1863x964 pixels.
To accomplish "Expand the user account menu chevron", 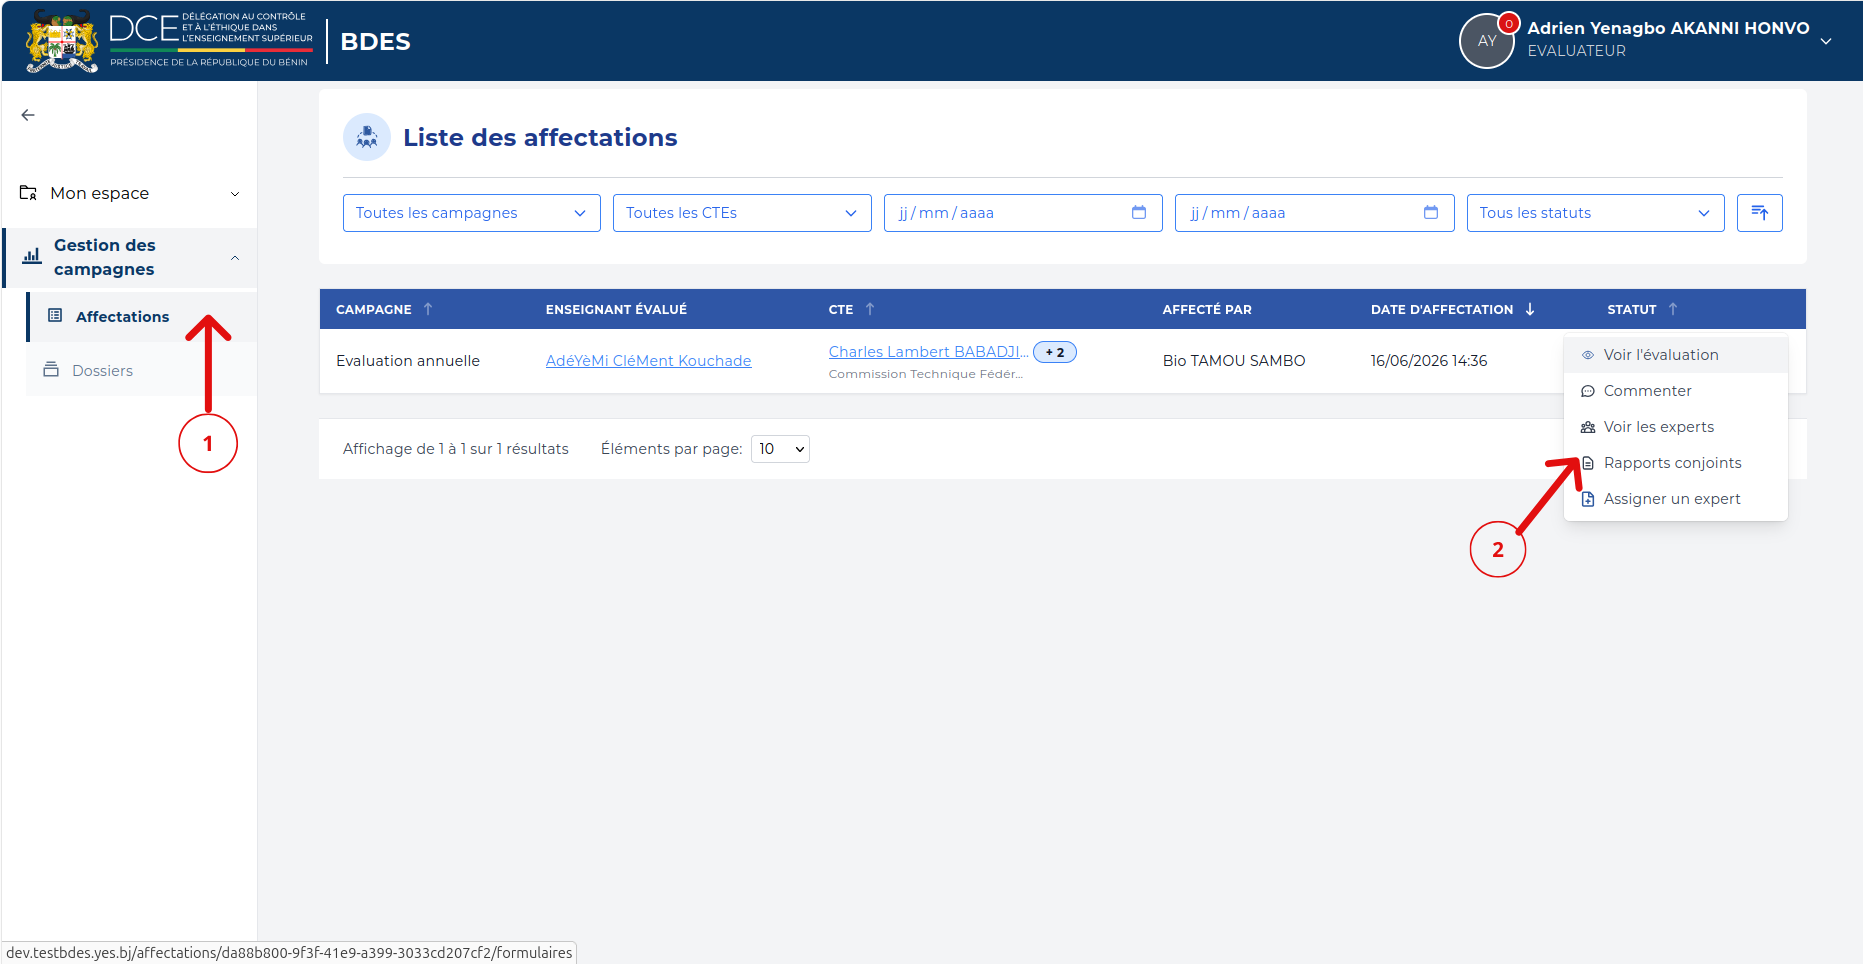I will (x=1826, y=41).
